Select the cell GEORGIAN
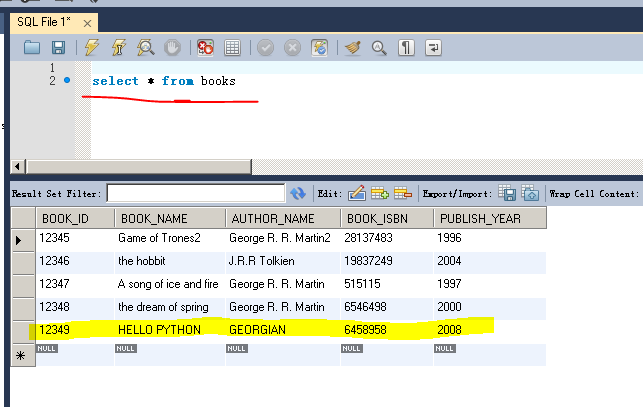The image size is (643, 407). coord(283,330)
